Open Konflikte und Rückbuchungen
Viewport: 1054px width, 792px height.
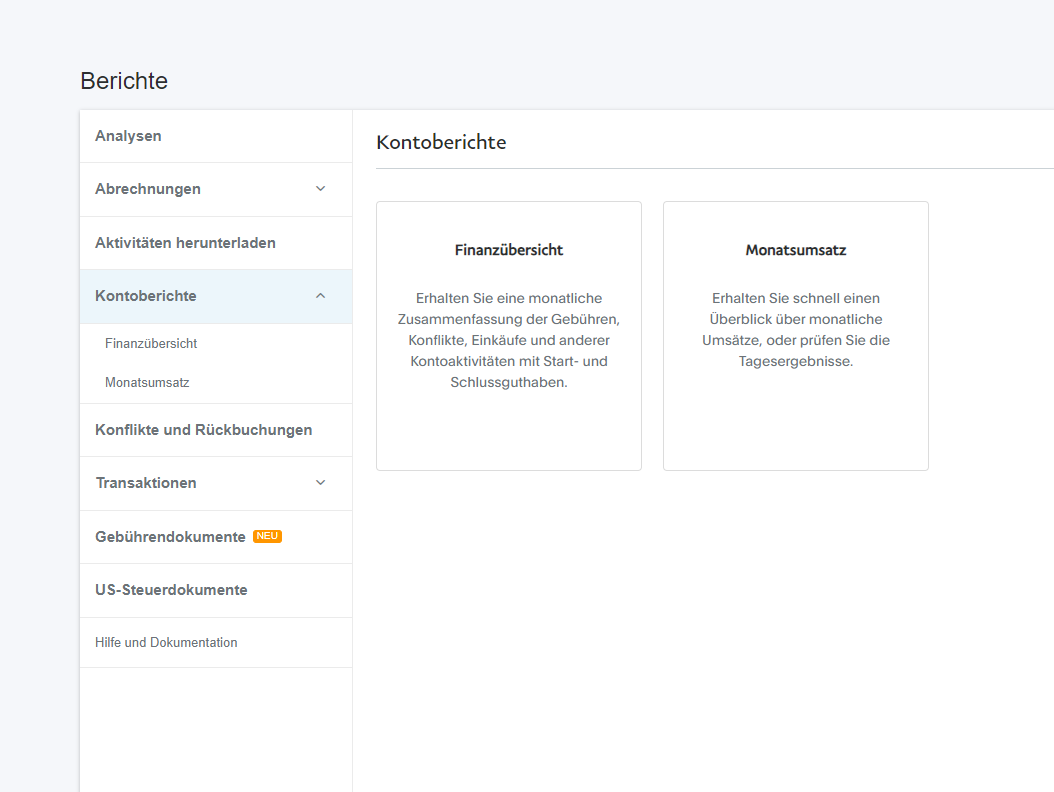[x=203, y=430]
